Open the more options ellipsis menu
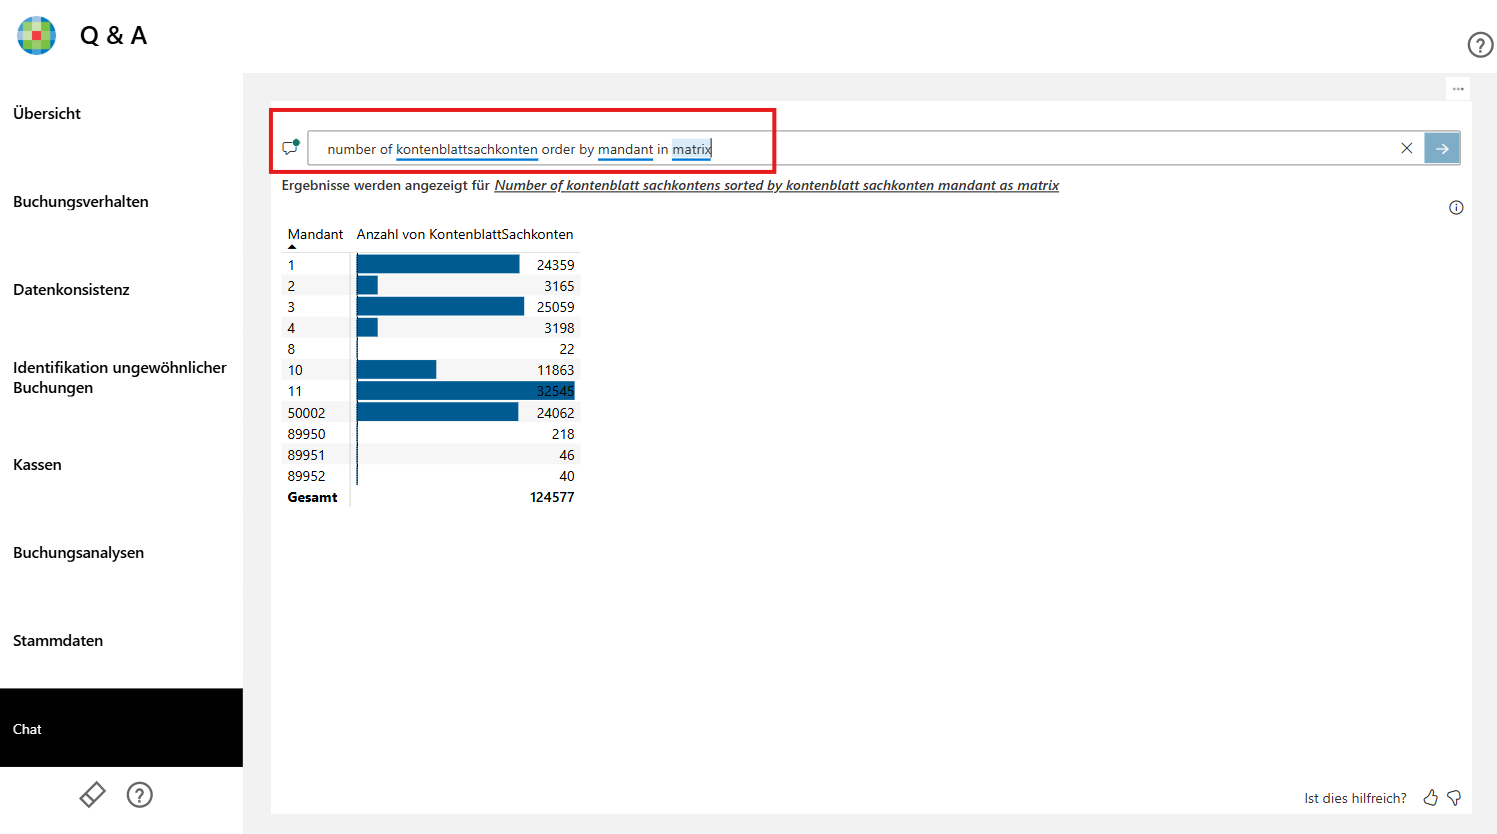Viewport: 1497px width, 834px height. (x=1458, y=89)
